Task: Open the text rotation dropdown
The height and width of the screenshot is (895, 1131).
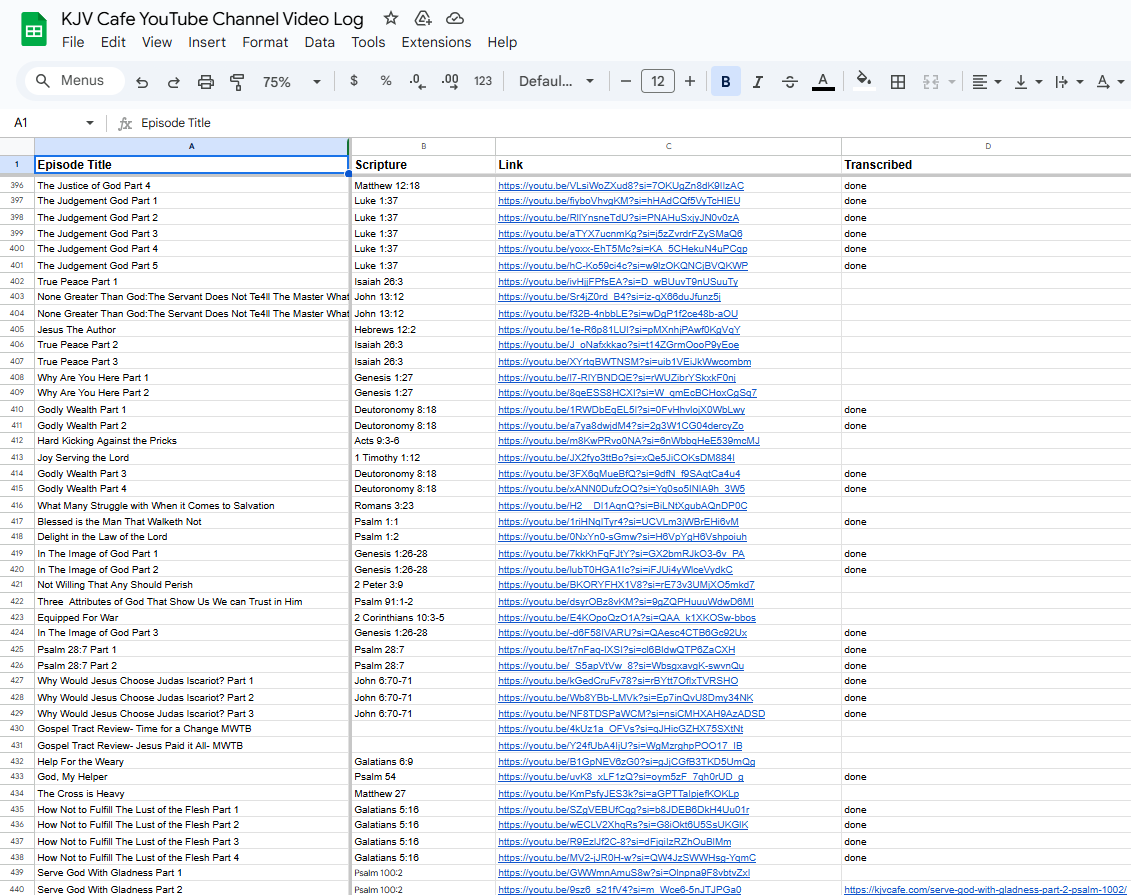Action: click(x=1110, y=81)
